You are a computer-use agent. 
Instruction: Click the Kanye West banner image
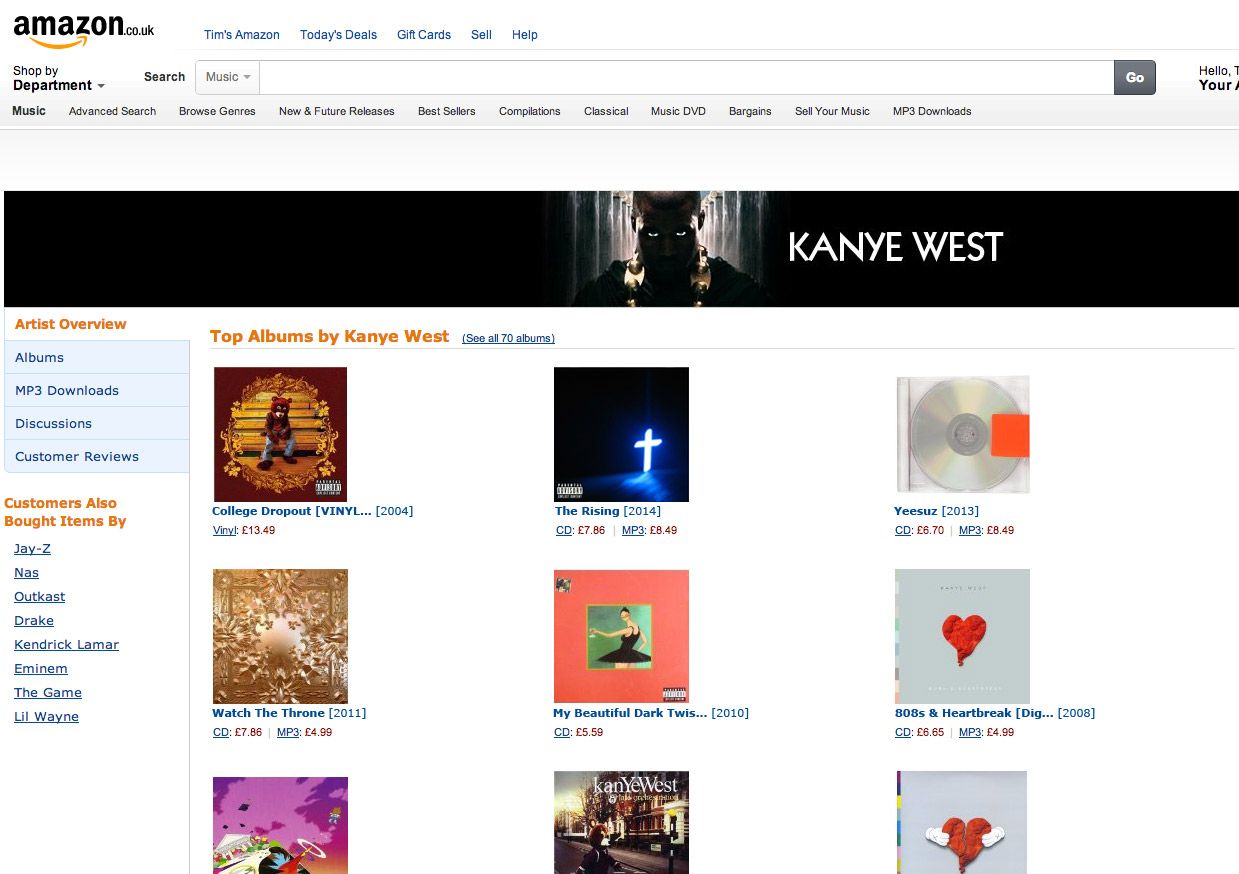pos(621,248)
